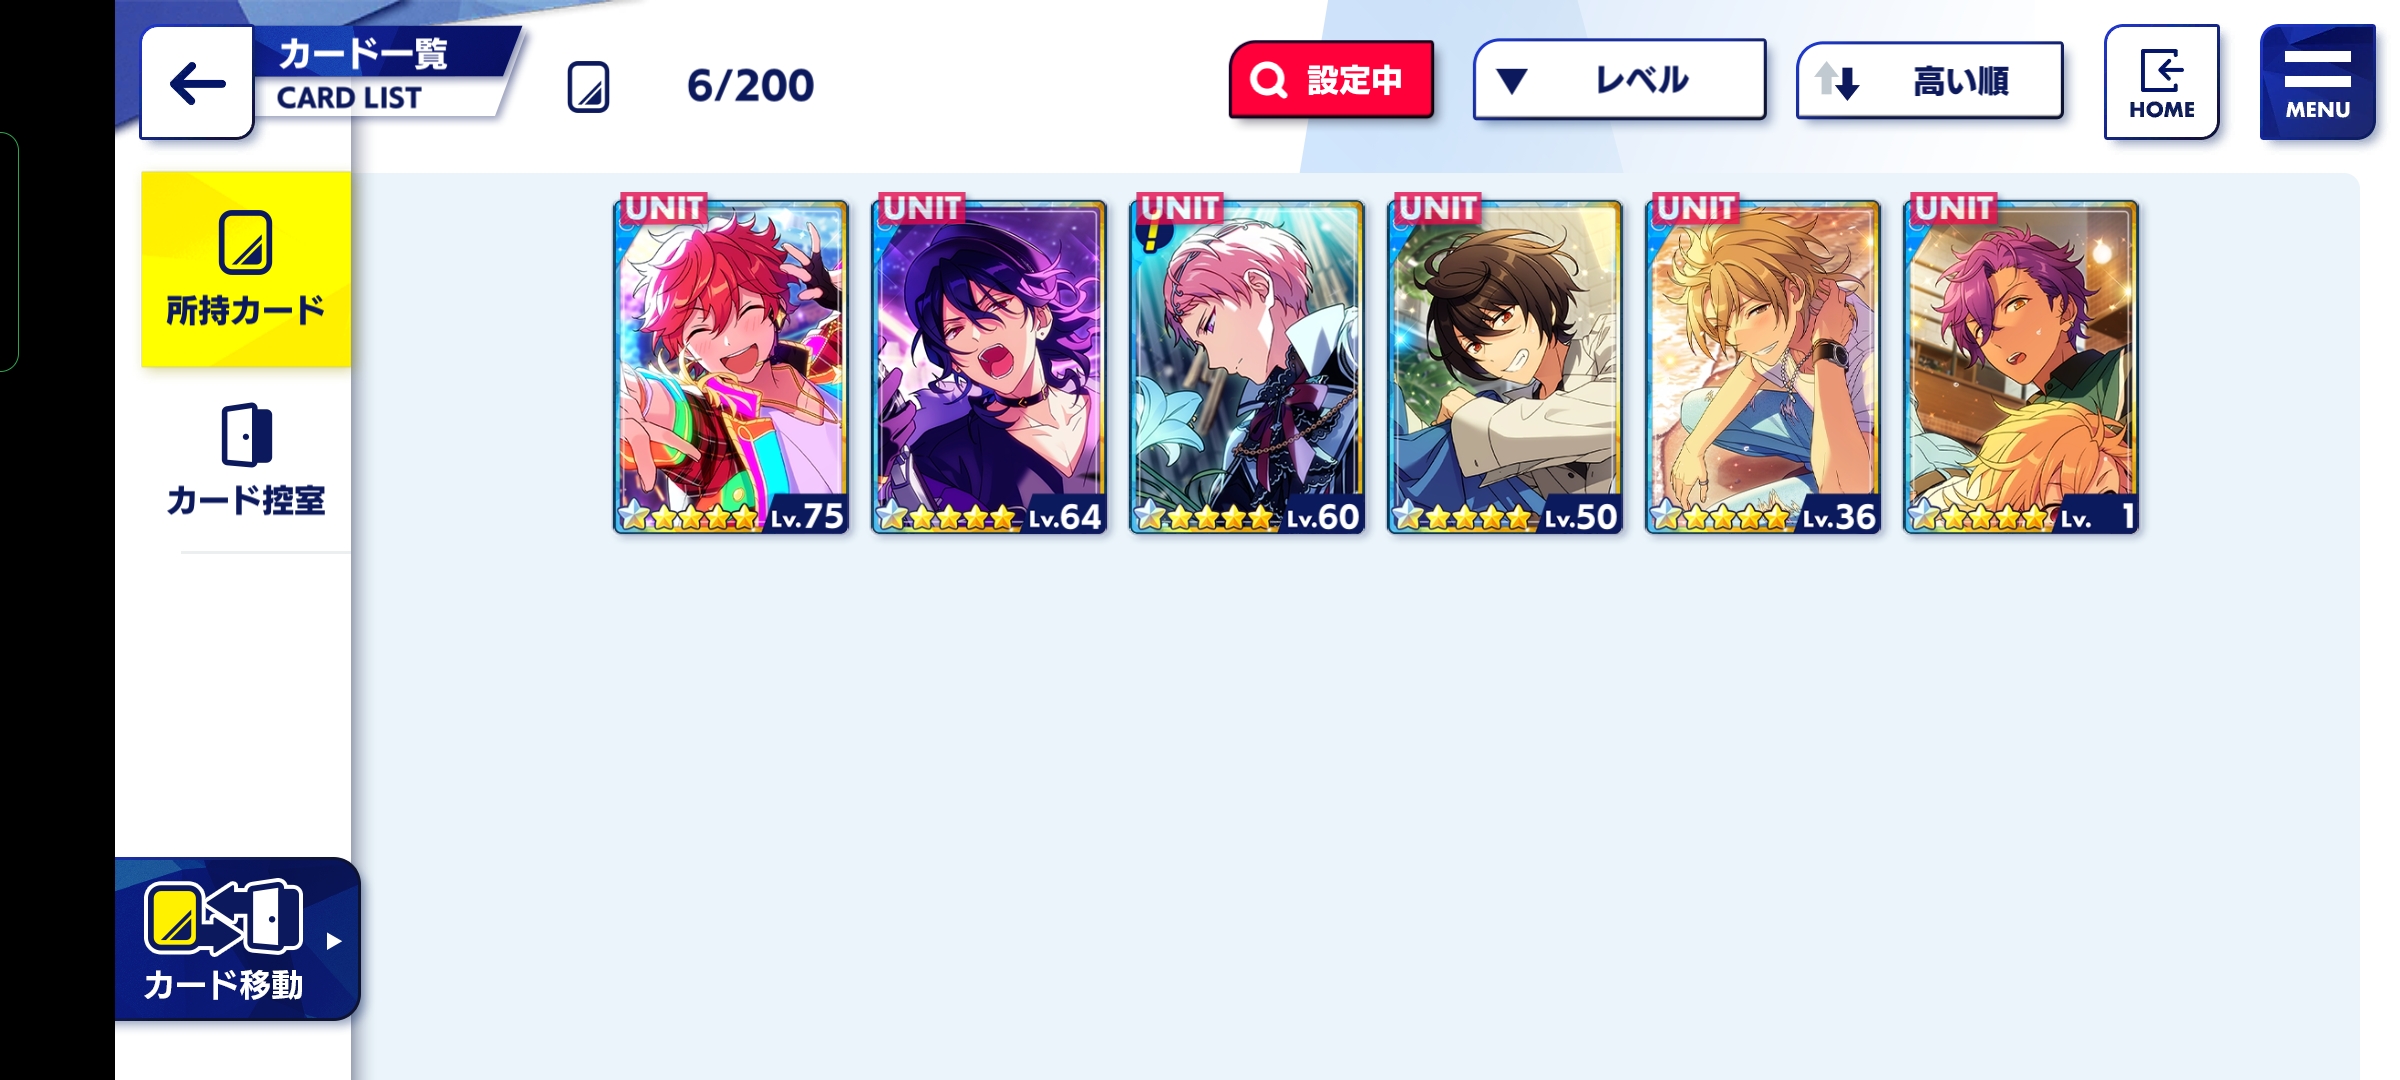
Task: Toggle the 高い順 sort order
Action: pyautogui.click(x=1929, y=80)
